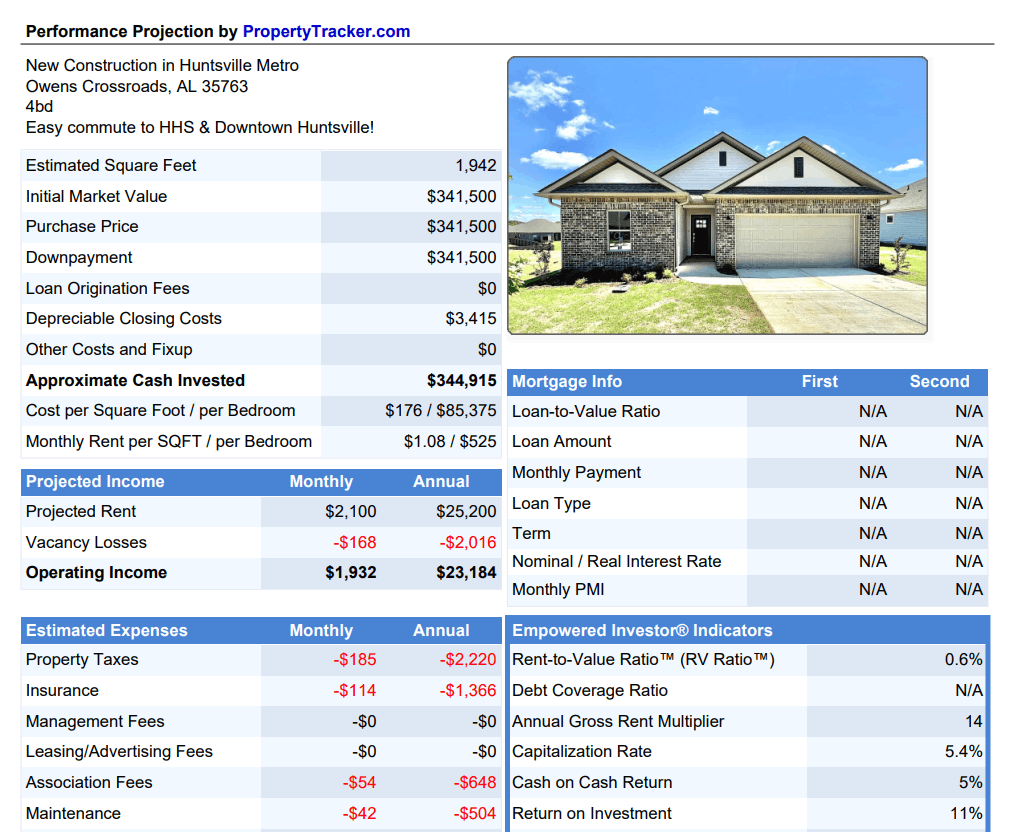Select the Mortgage Info section header
This screenshot has width=1015, height=832.
[x=567, y=381]
